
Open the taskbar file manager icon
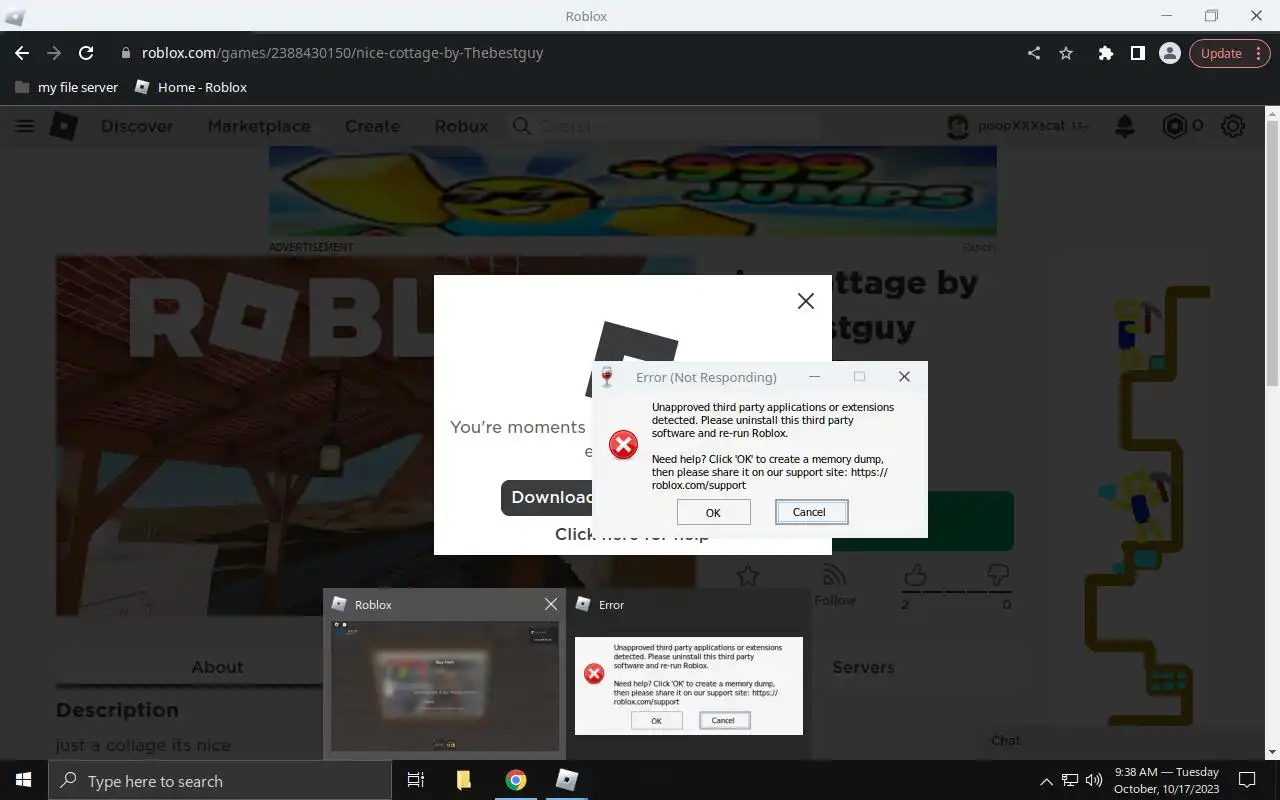pyautogui.click(x=464, y=780)
